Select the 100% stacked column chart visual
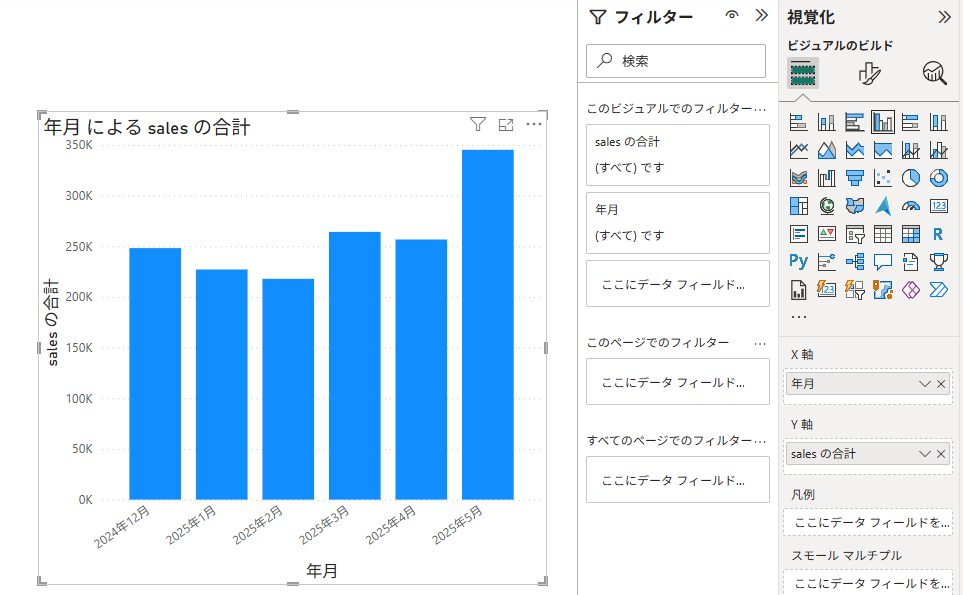 pyautogui.click(x=938, y=122)
